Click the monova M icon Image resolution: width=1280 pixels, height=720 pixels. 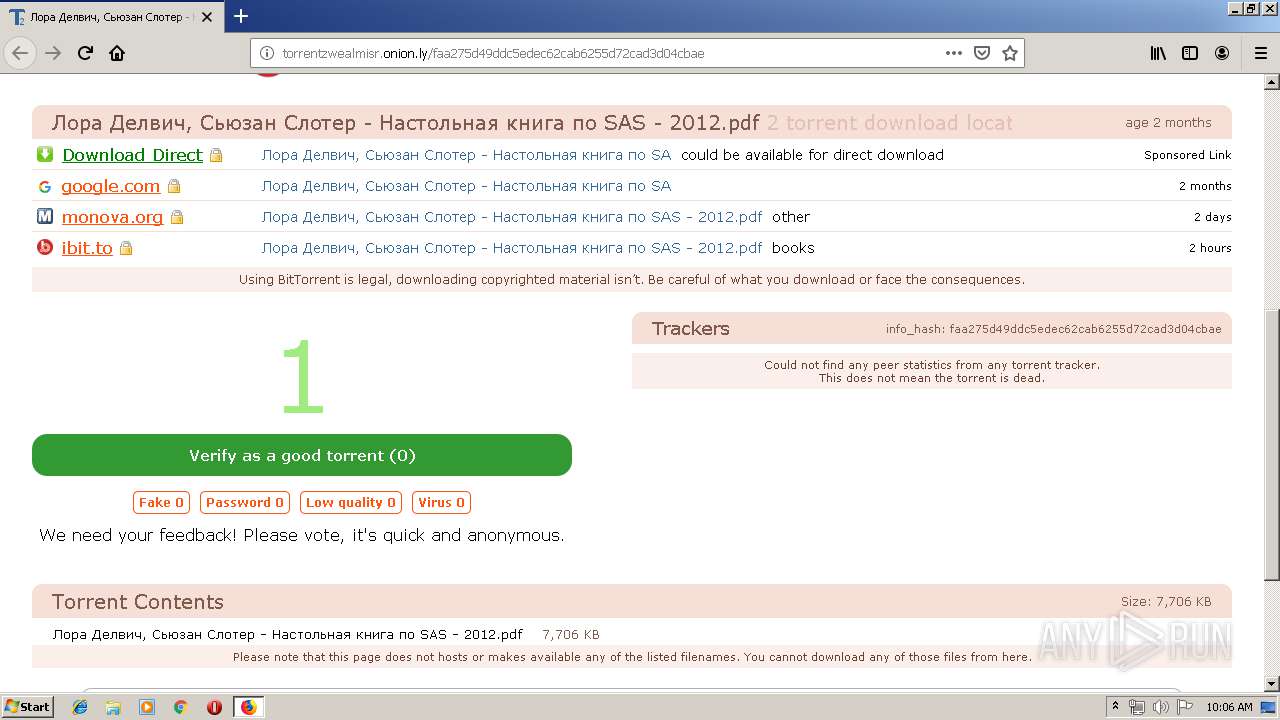45,216
